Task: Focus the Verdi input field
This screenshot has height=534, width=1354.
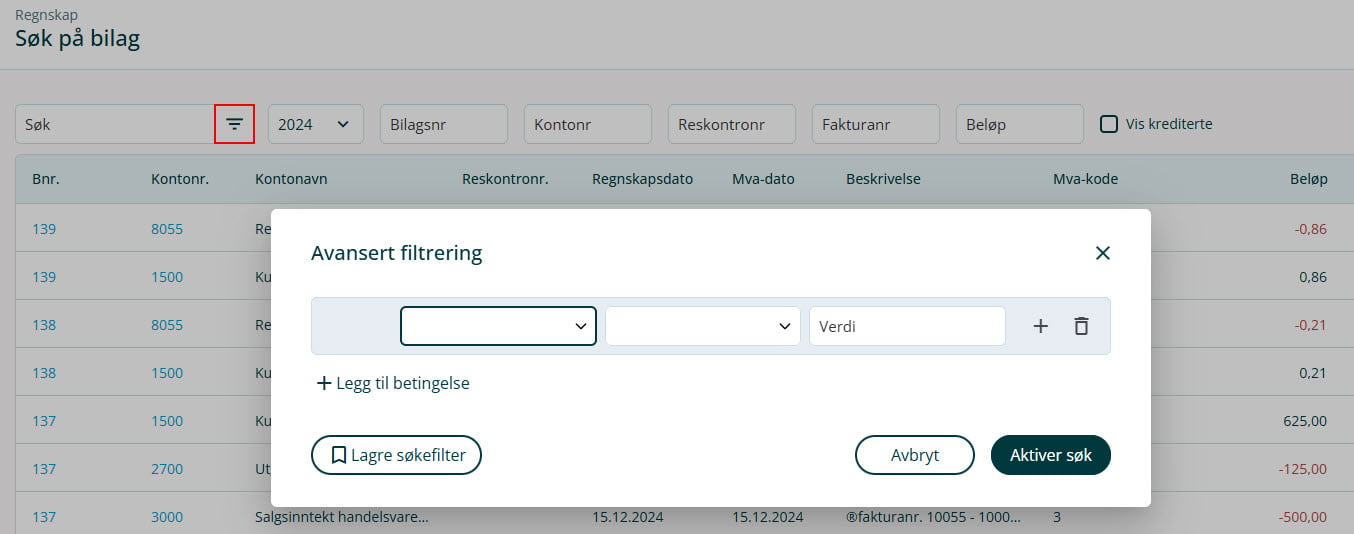Action: point(906,326)
